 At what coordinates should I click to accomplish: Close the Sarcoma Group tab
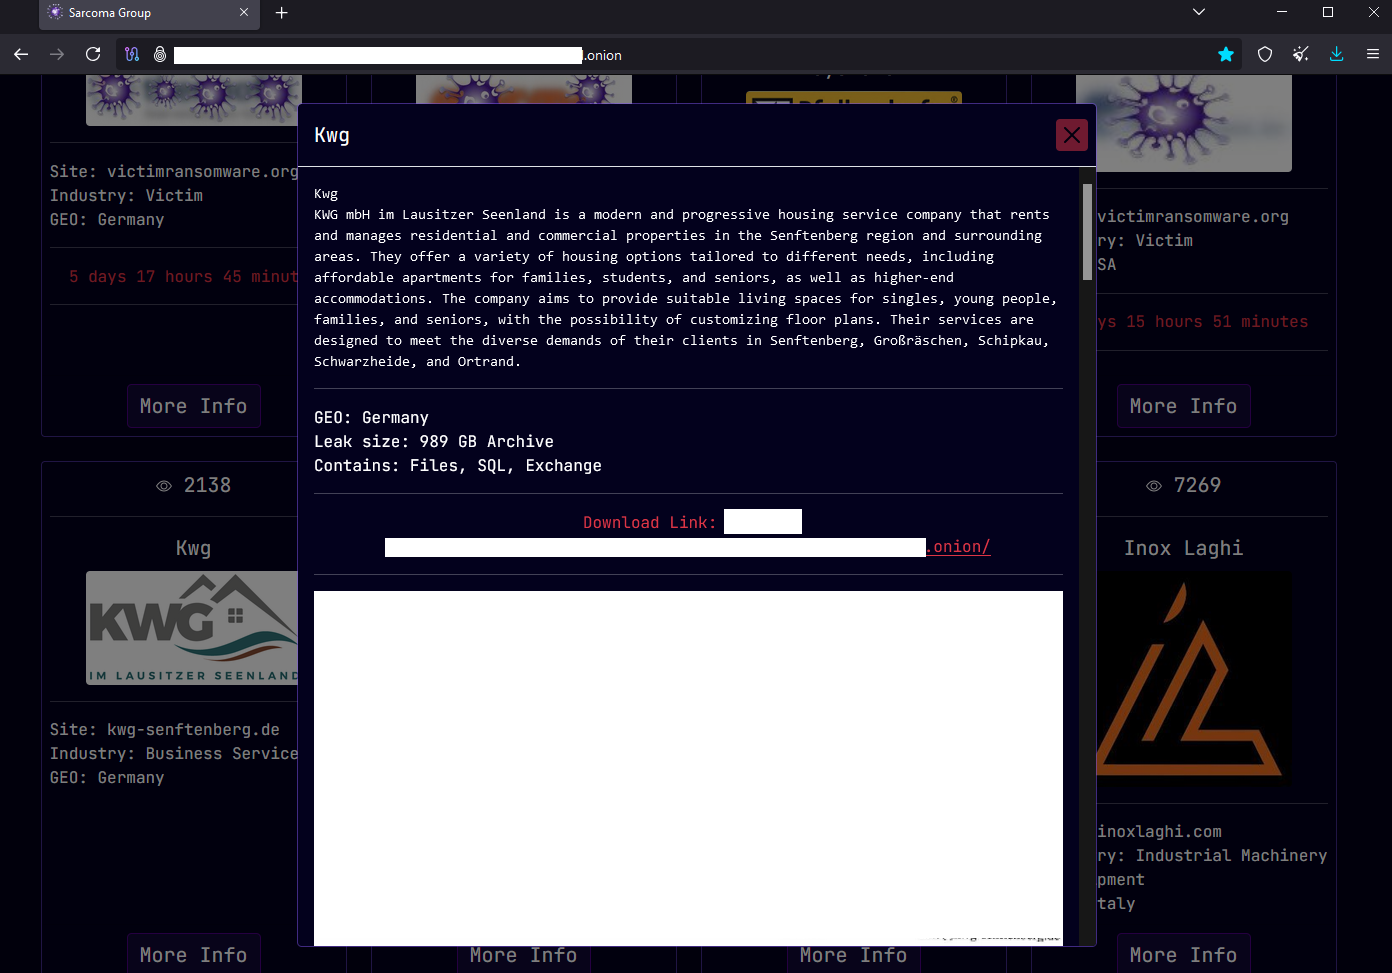tap(244, 13)
